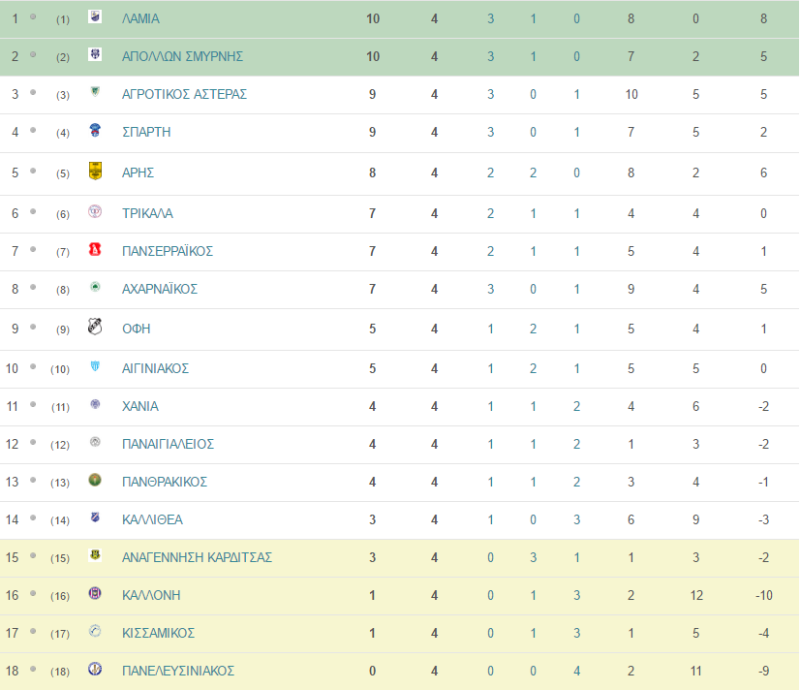
Task: Click the ΠΑΝΣΕΡΡΑΪΚΟΣ red crest icon
Action: point(95,249)
